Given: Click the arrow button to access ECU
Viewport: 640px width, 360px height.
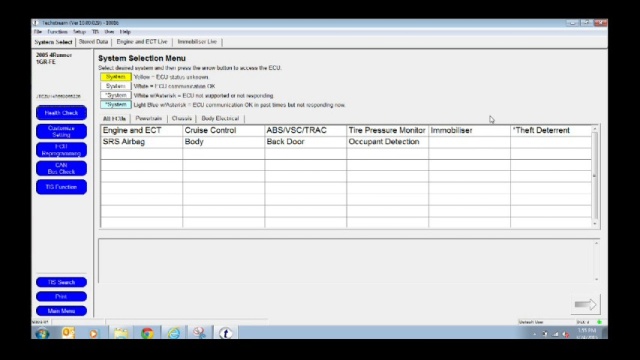Looking at the screenshot, I should coord(585,304).
